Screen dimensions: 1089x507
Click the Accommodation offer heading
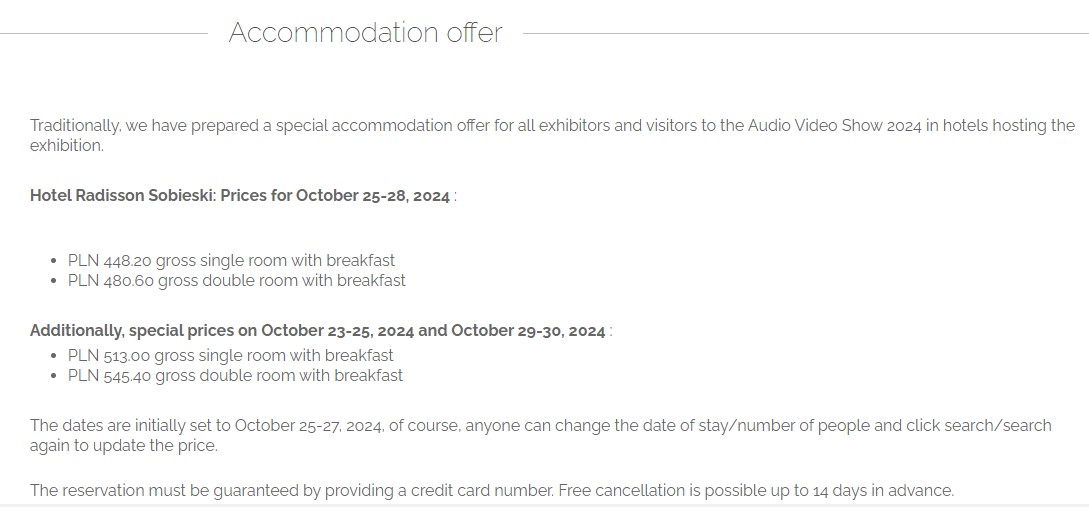[x=365, y=33]
